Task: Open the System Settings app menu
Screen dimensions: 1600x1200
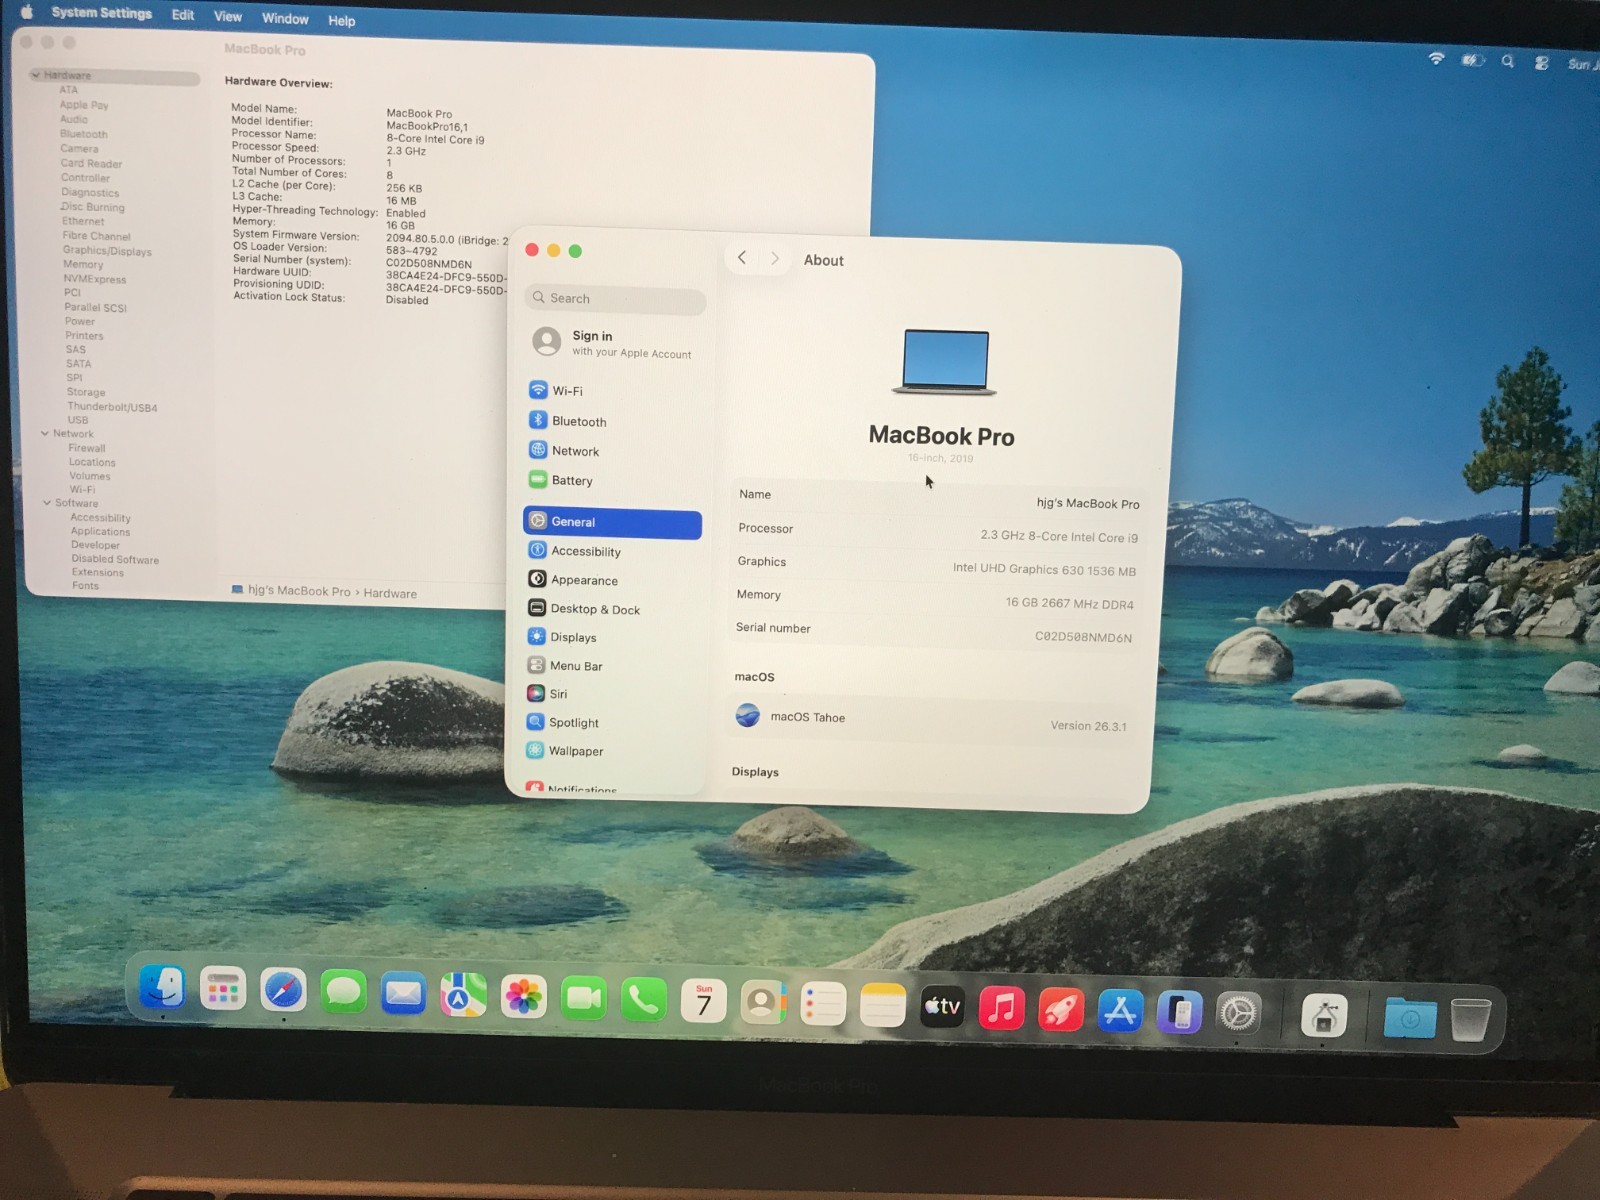Action: point(102,13)
